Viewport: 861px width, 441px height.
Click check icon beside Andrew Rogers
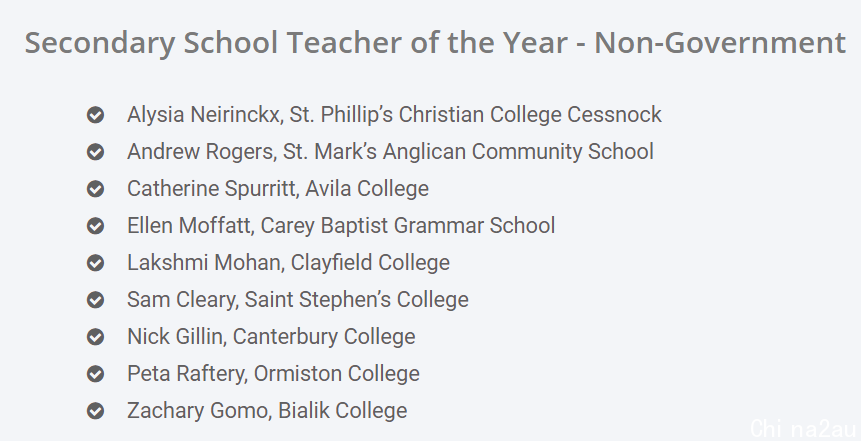(x=96, y=152)
